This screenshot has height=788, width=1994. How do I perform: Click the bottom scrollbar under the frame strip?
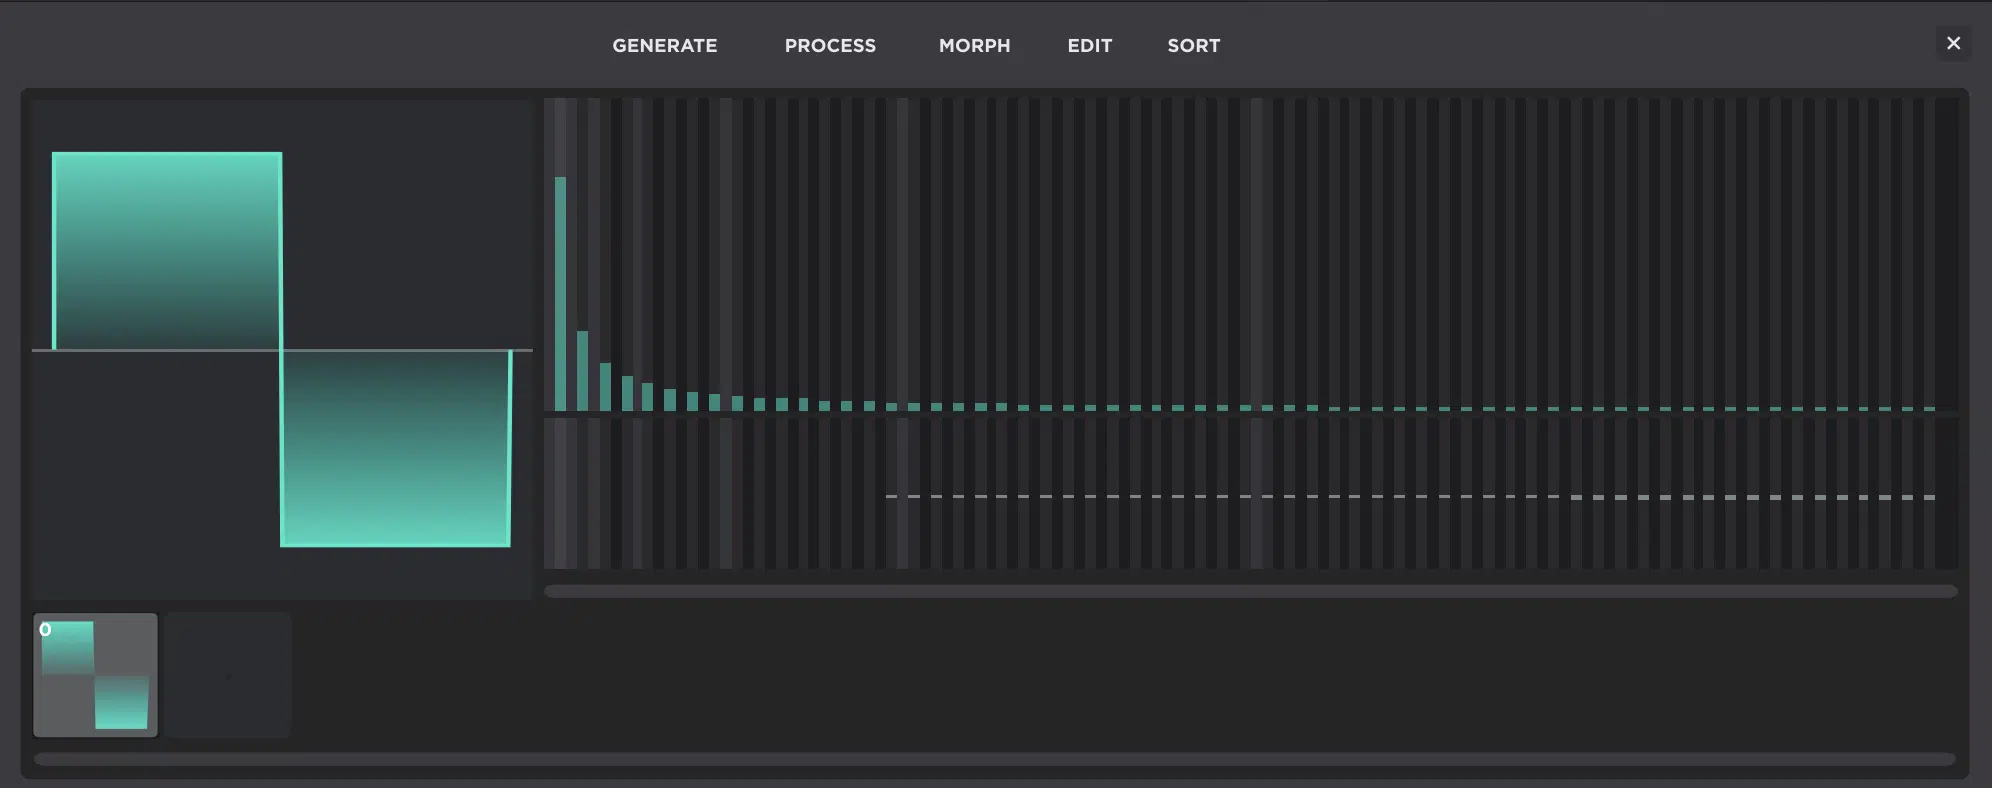pyautogui.click(x=994, y=759)
